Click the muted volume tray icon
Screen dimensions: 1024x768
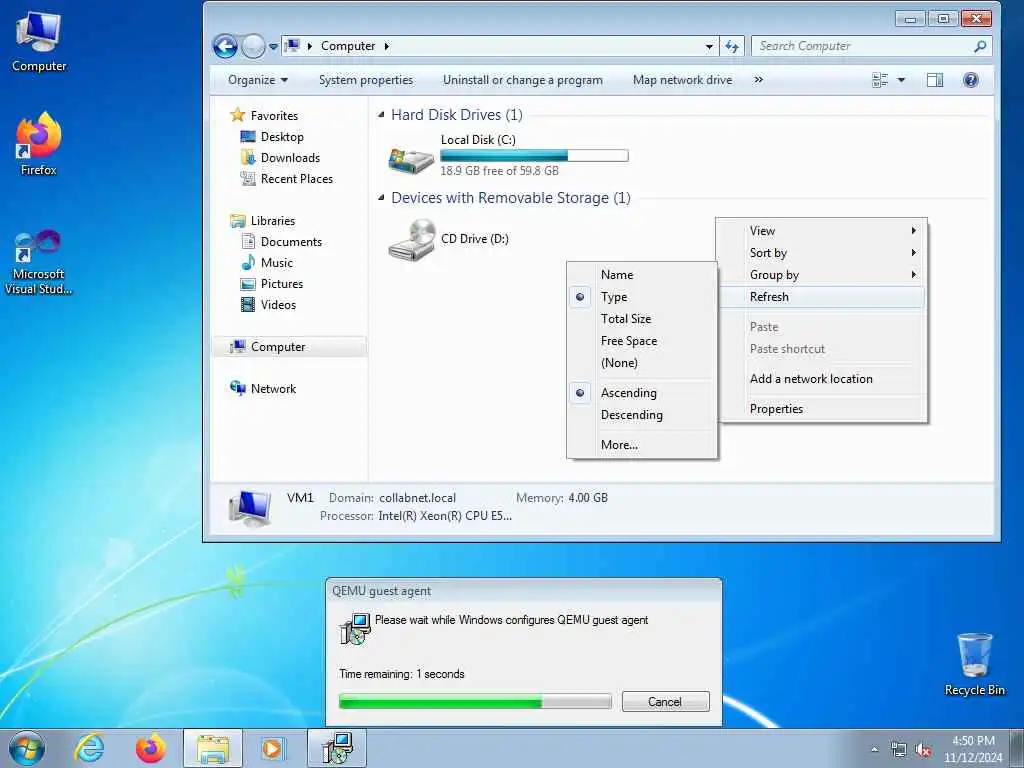(x=923, y=750)
